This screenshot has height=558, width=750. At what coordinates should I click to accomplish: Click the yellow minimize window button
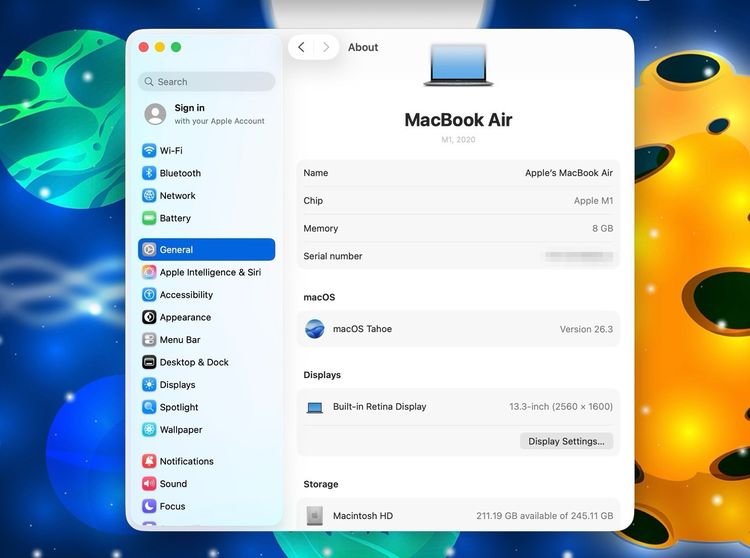160,47
